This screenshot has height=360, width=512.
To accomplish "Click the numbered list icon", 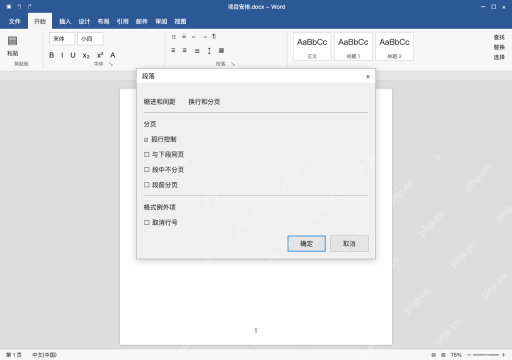I will click(x=184, y=37).
